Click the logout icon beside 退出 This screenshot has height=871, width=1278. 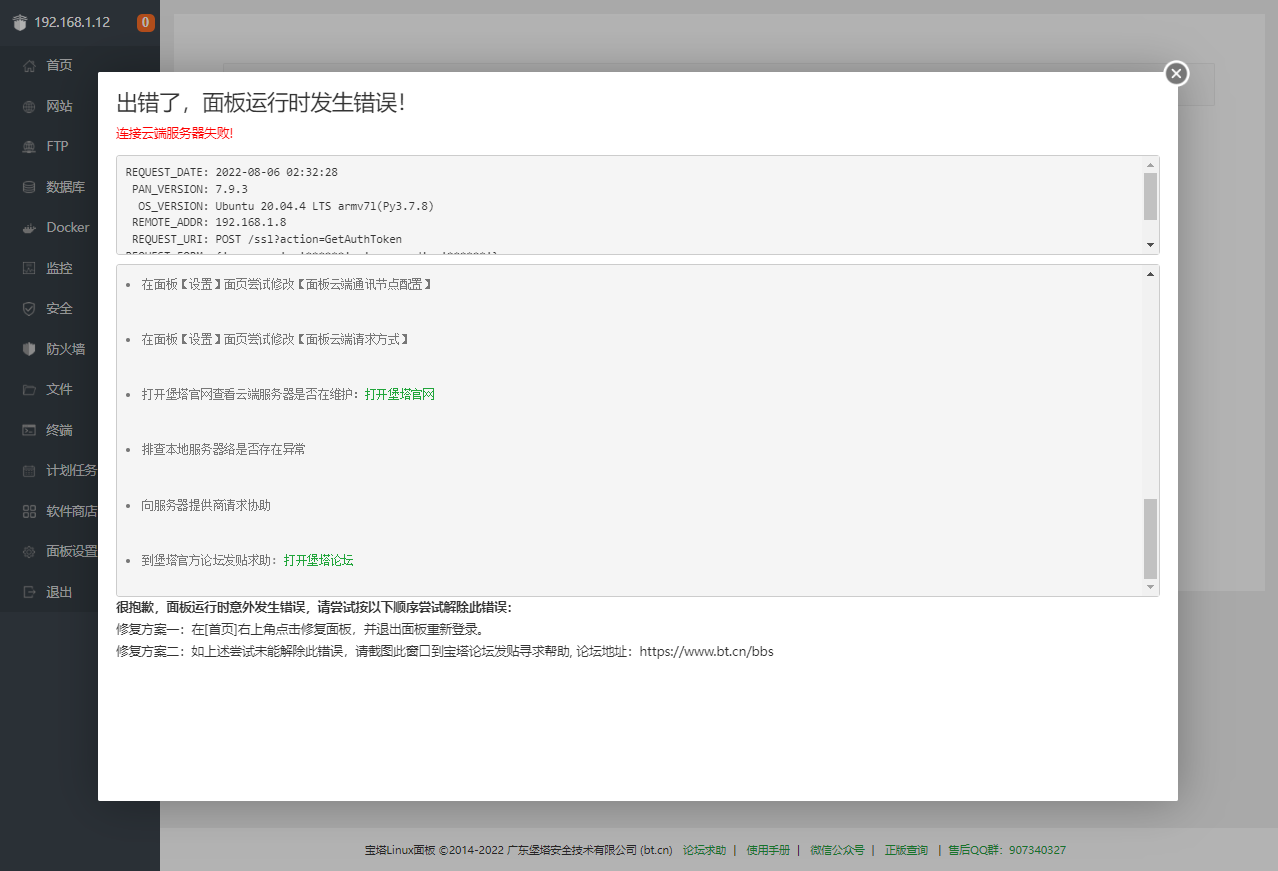29,592
